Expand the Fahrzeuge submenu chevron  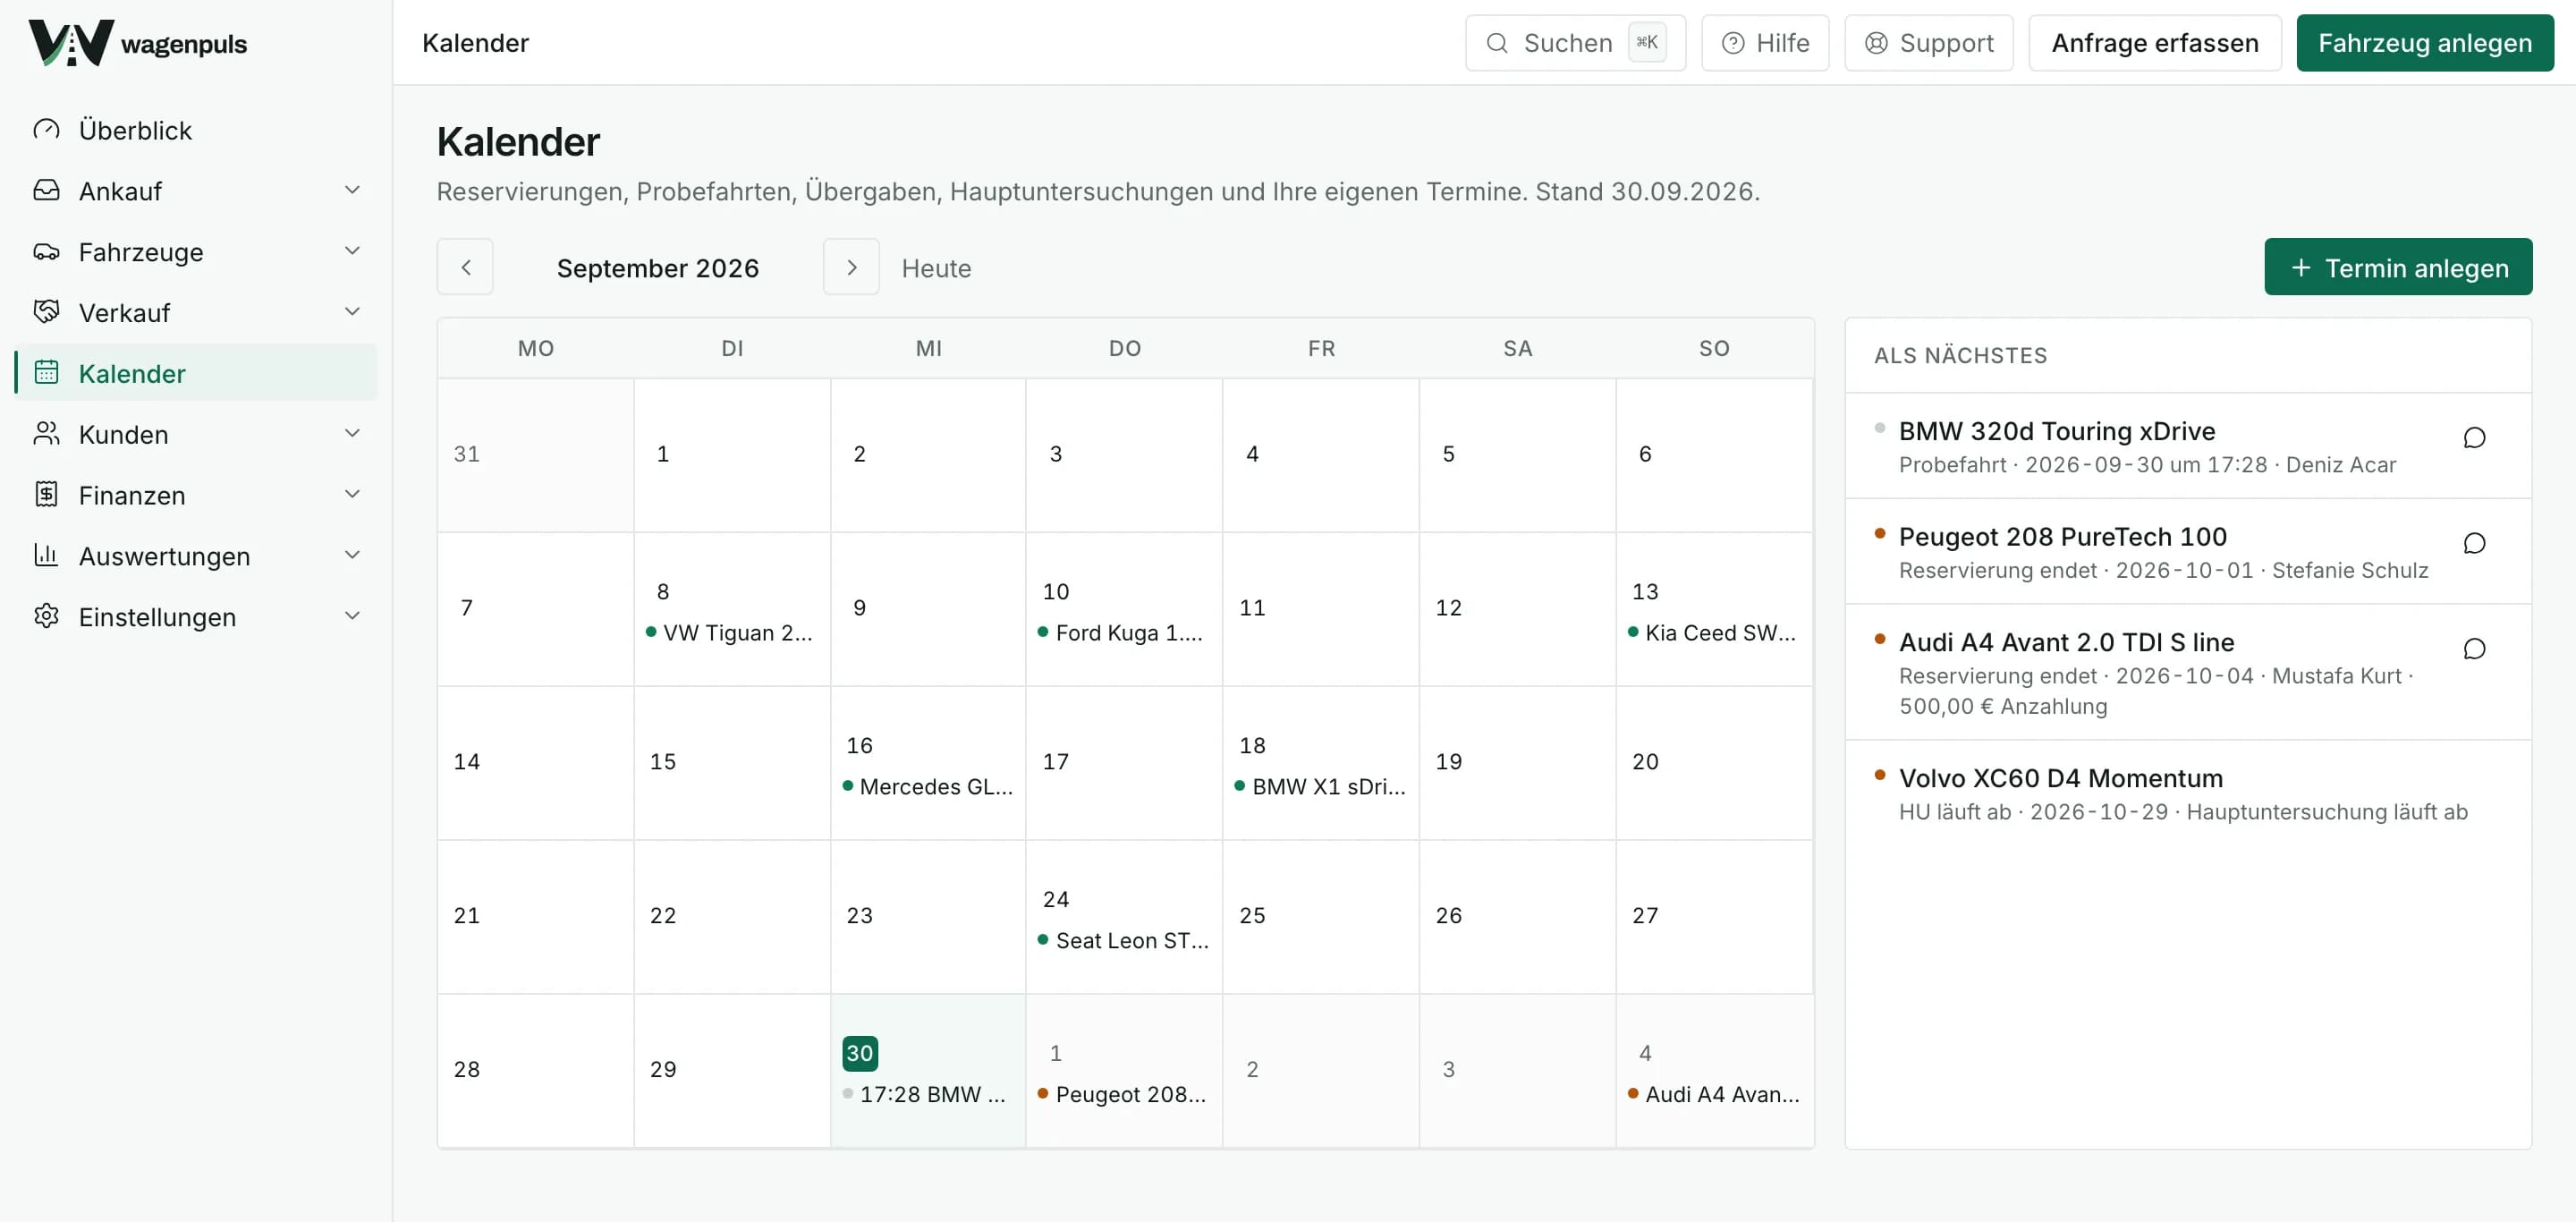352,251
